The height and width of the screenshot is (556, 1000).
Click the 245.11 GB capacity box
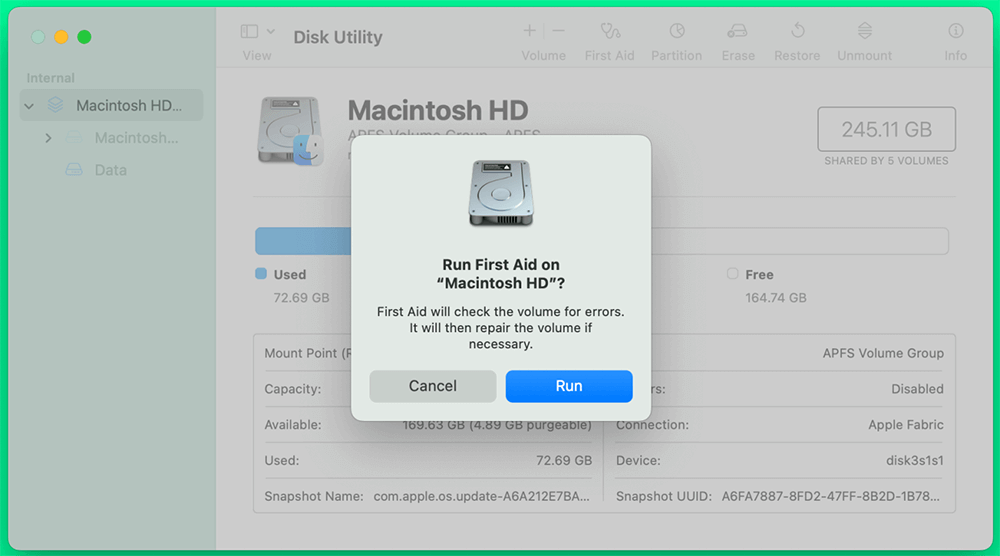[x=886, y=129]
